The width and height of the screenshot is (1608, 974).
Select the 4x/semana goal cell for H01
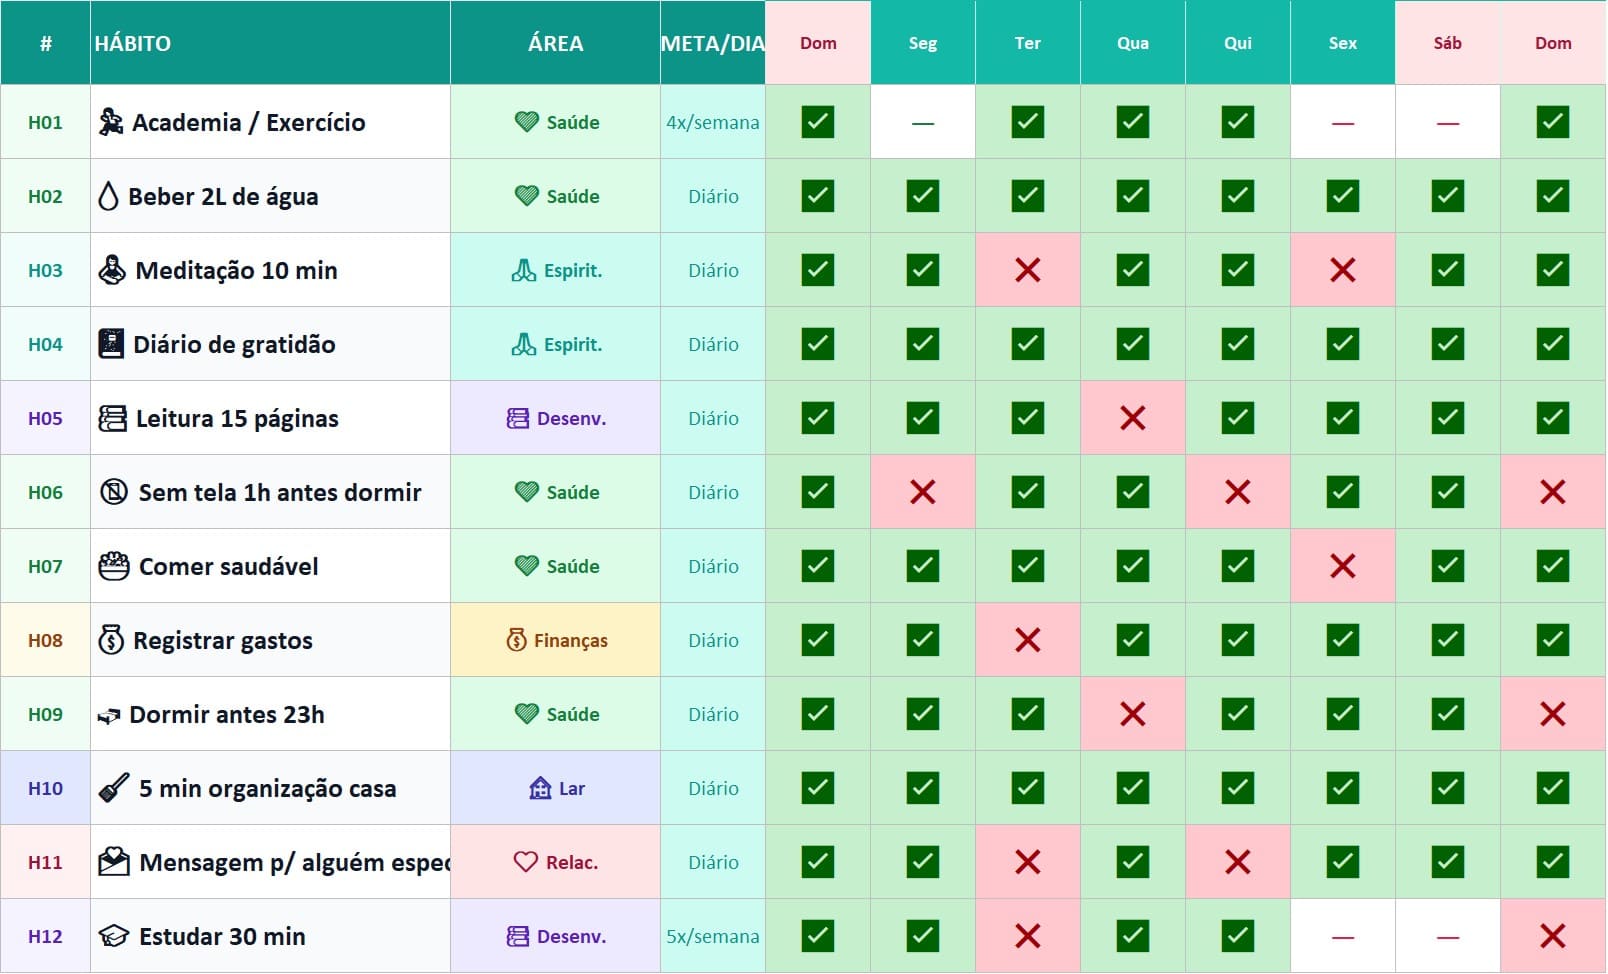[x=713, y=122]
